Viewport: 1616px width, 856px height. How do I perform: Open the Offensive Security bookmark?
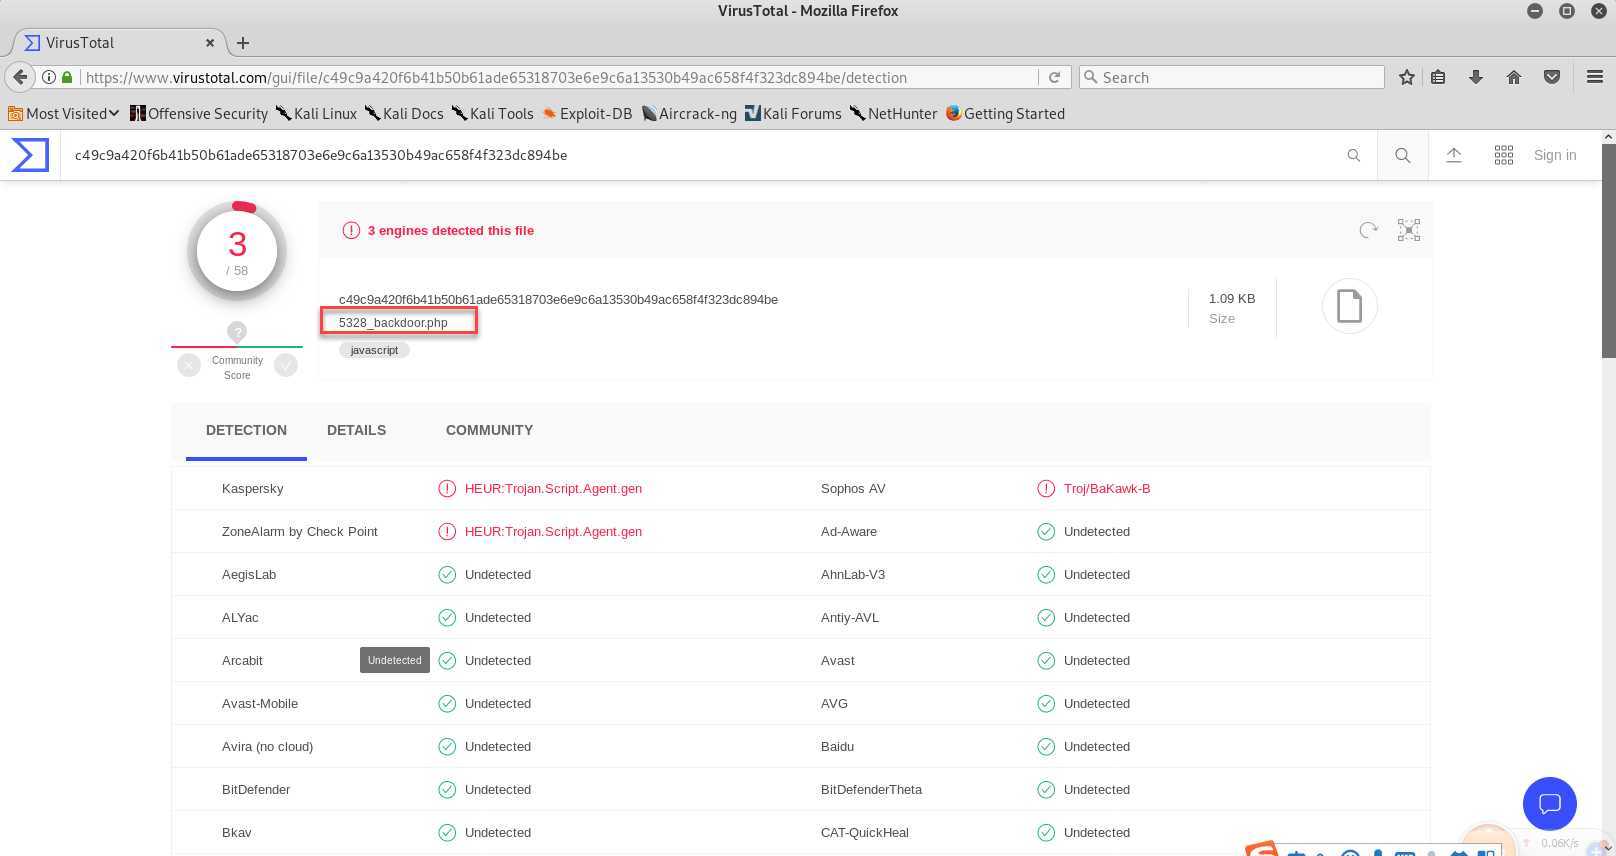click(199, 113)
